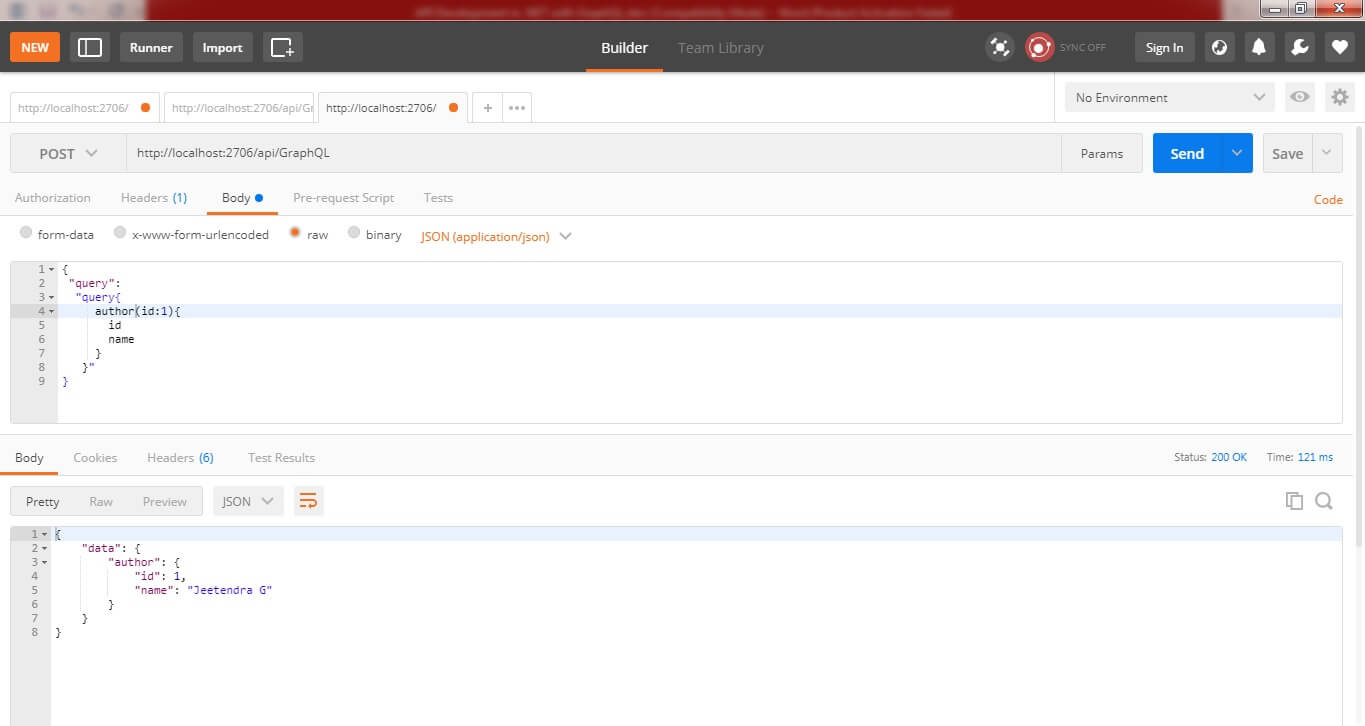Screen dimensions: 1365x726
Task: Toggle line wrap icon in response
Action: click(309, 501)
